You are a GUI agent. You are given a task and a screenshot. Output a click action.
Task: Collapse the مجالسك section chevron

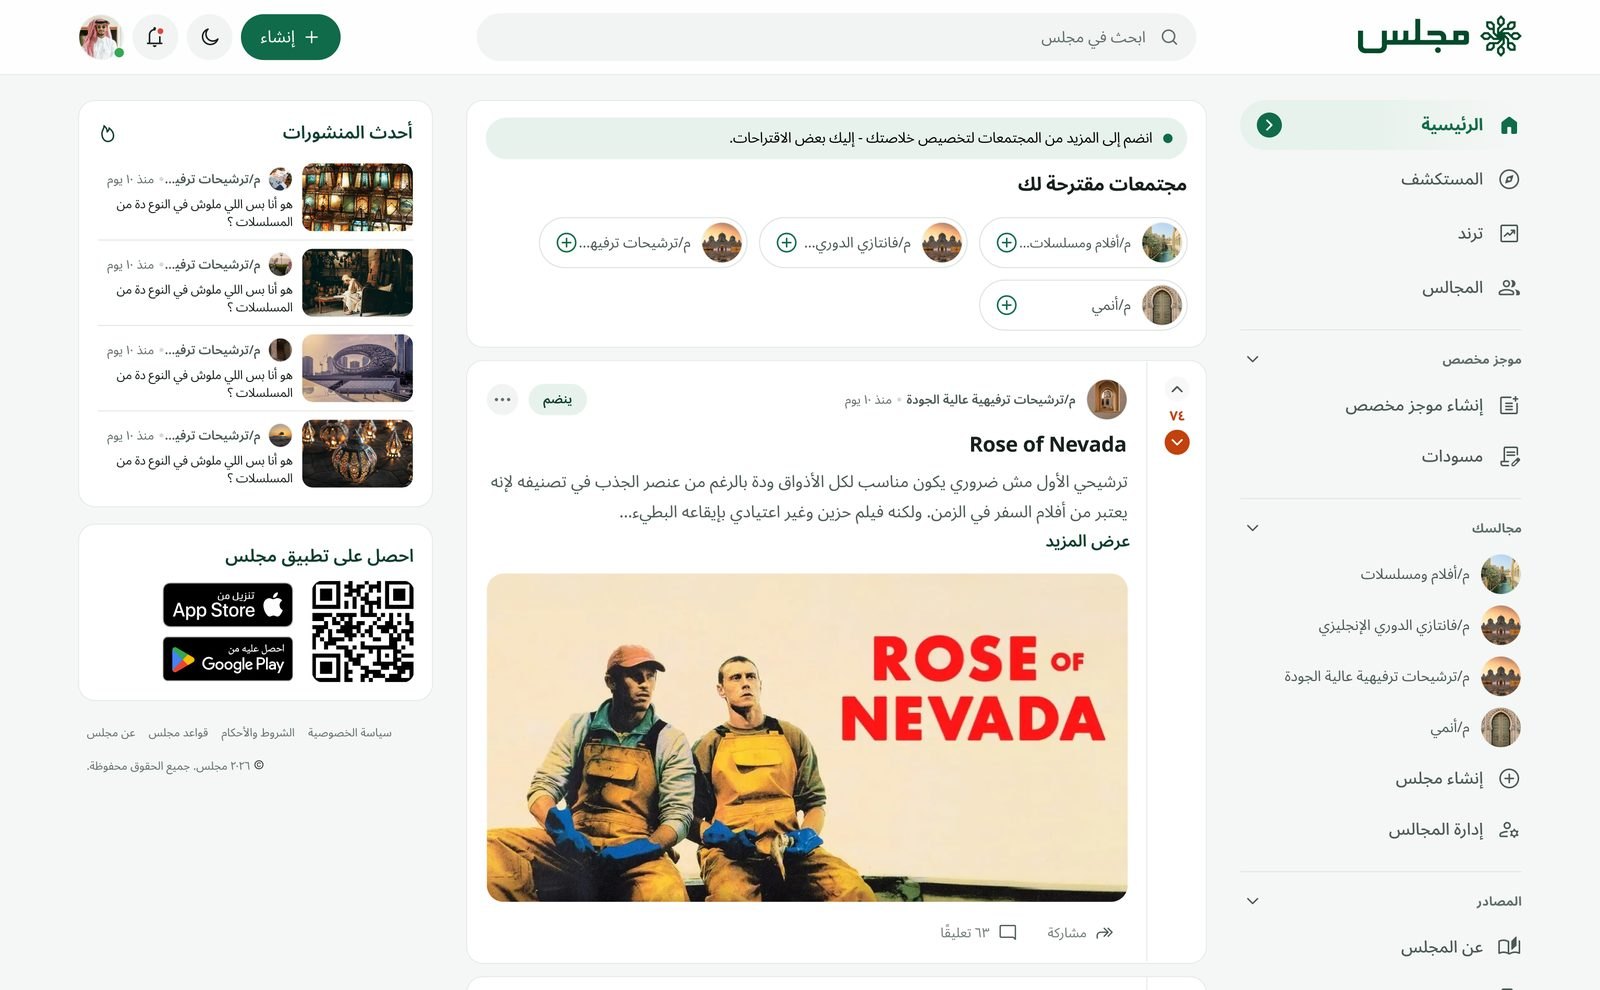(x=1252, y=528)
